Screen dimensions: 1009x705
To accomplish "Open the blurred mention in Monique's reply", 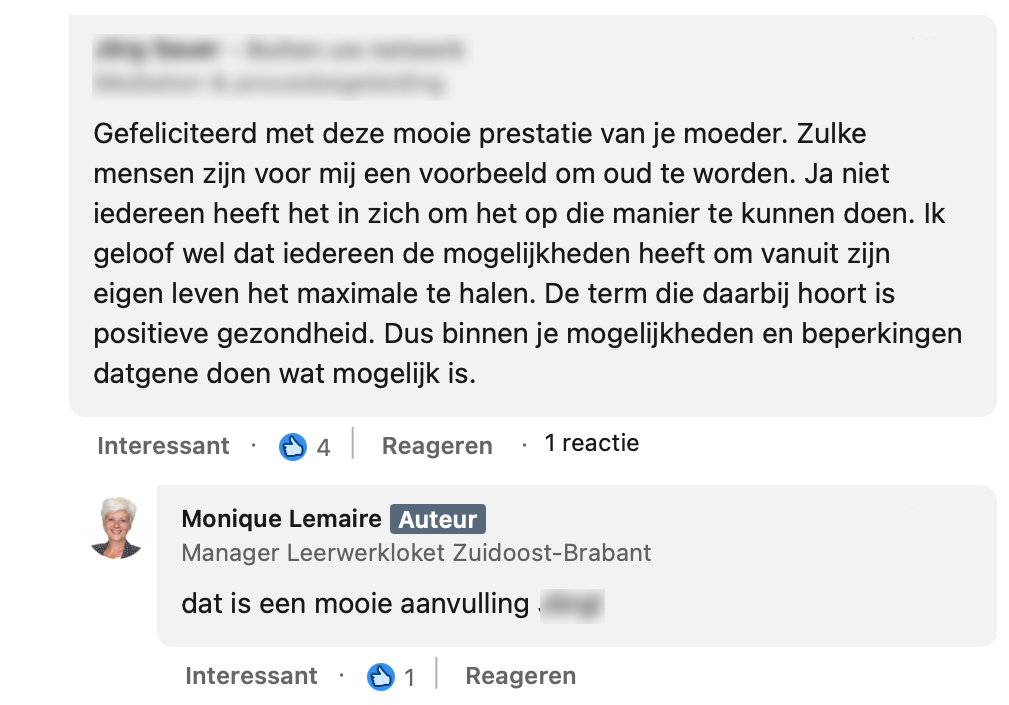I will pyautogui.click(x=572, y=604).
